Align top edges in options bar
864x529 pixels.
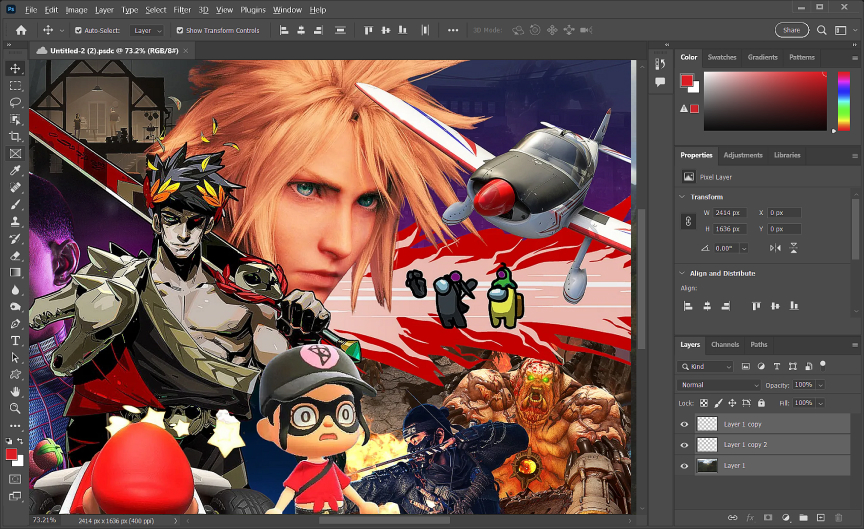(x=368, y=30)
